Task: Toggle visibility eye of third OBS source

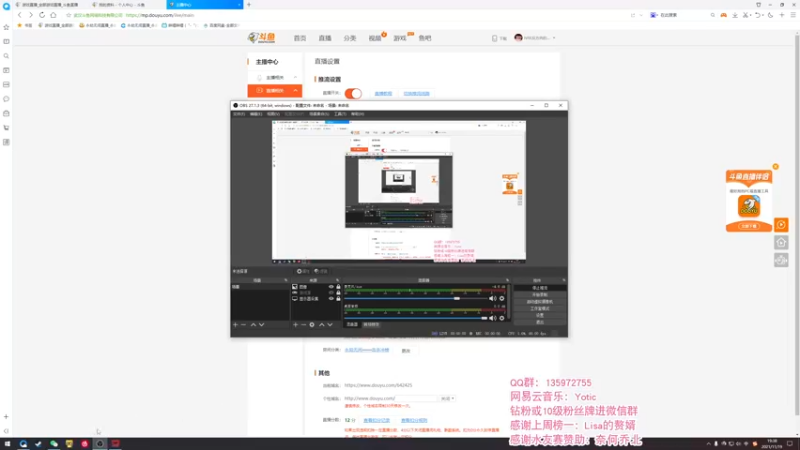Action: point(331,299)
